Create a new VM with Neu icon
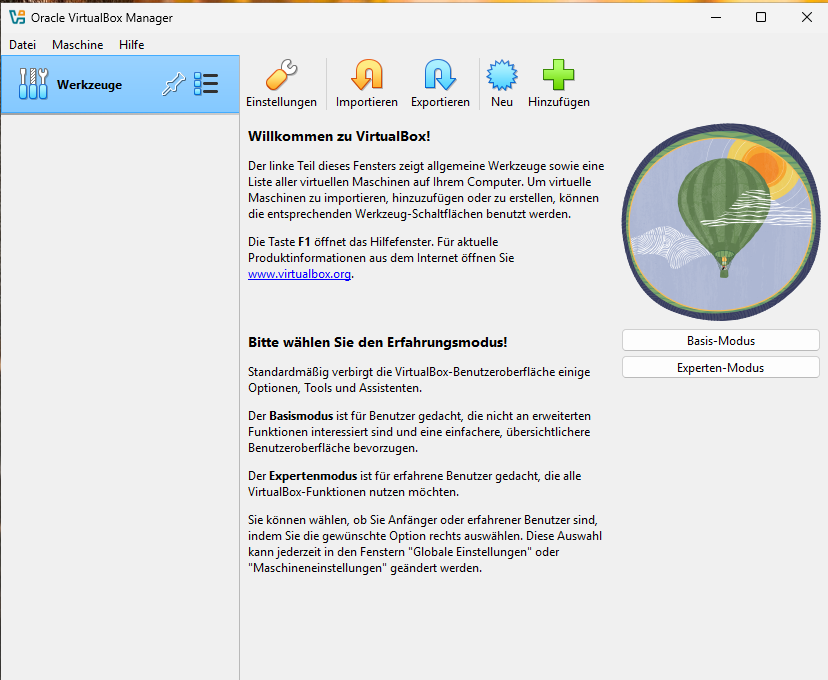This screenshot has height=680, width=828. click(502, 75)
